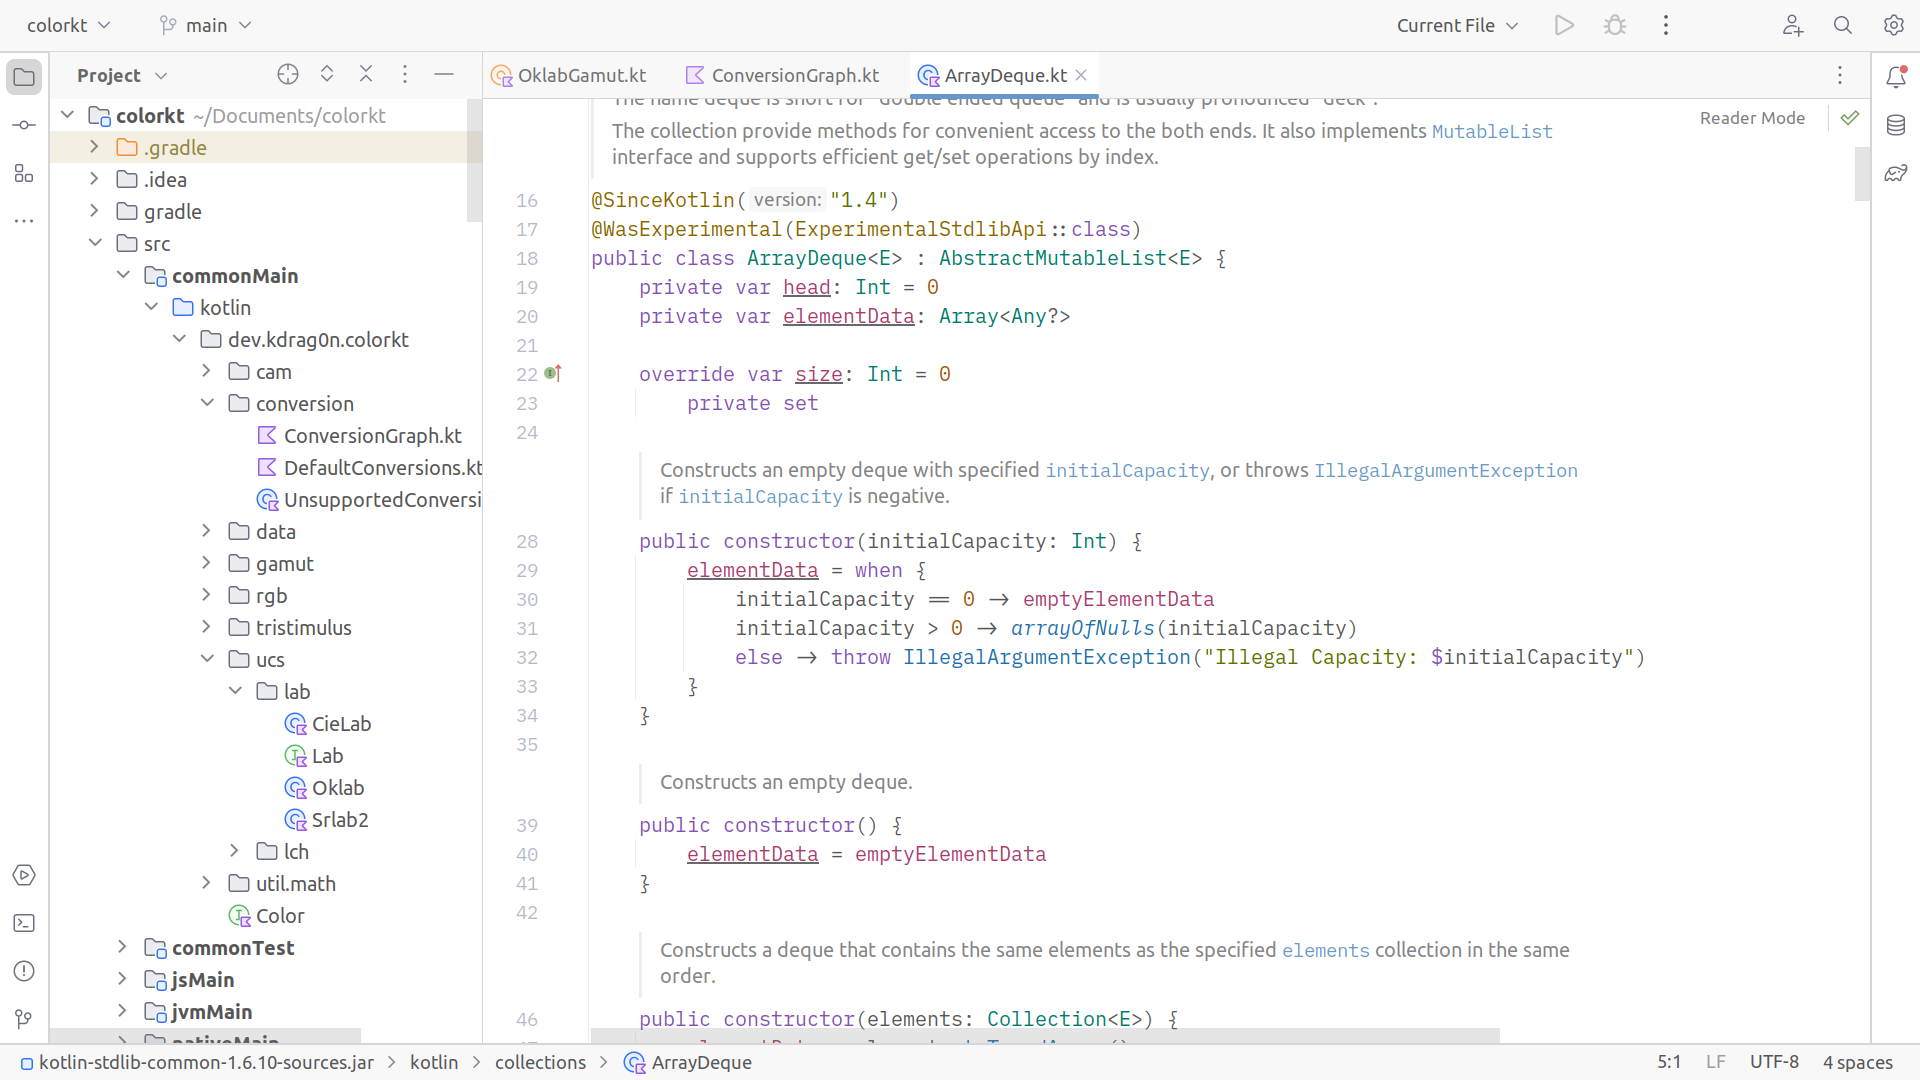Open the main branch dropdown

point(206,26)
